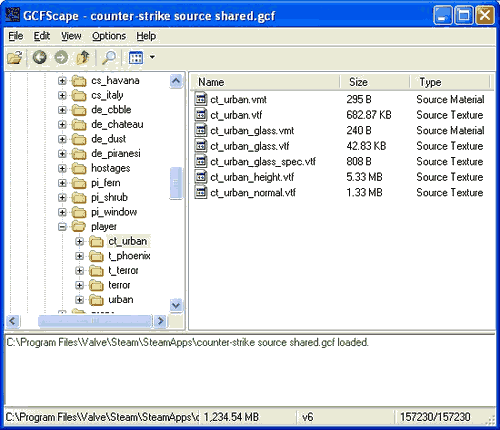Go back with the Back arrow icon
This screenshot has height=430, width=500.
40,57
